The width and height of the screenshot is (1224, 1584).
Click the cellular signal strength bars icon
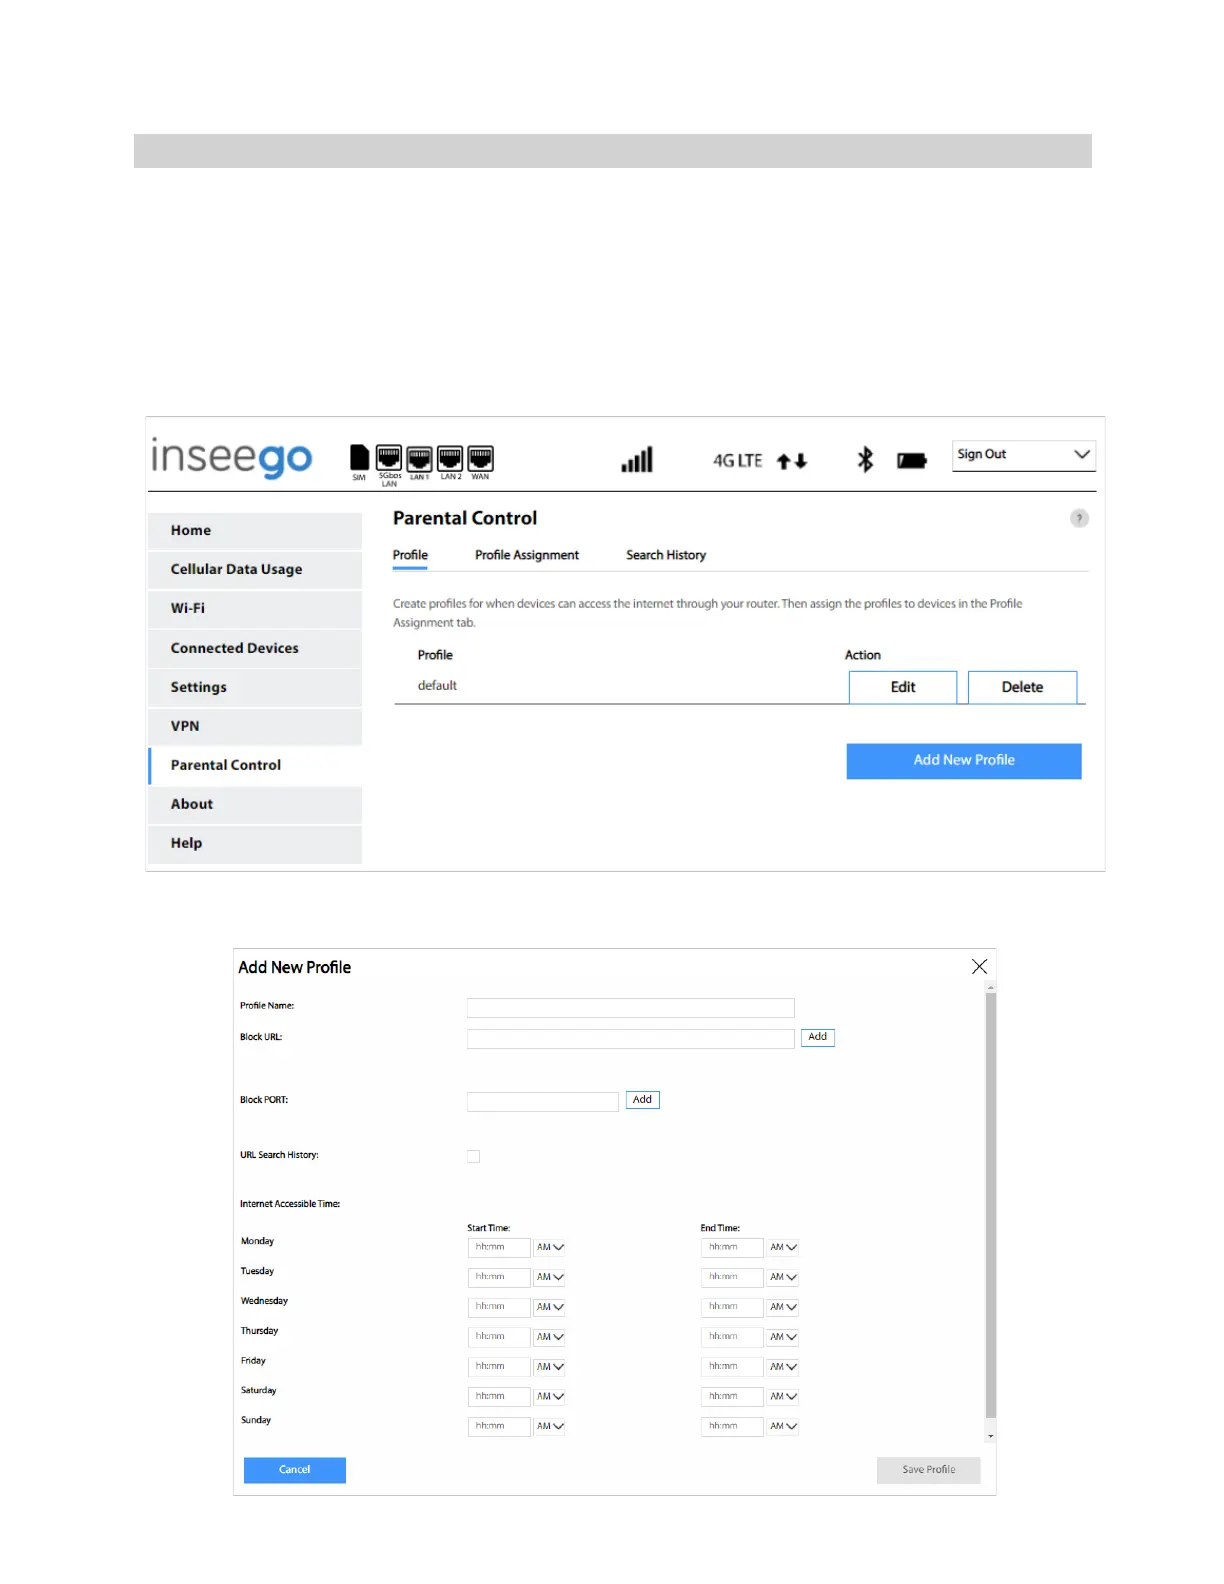637,460
